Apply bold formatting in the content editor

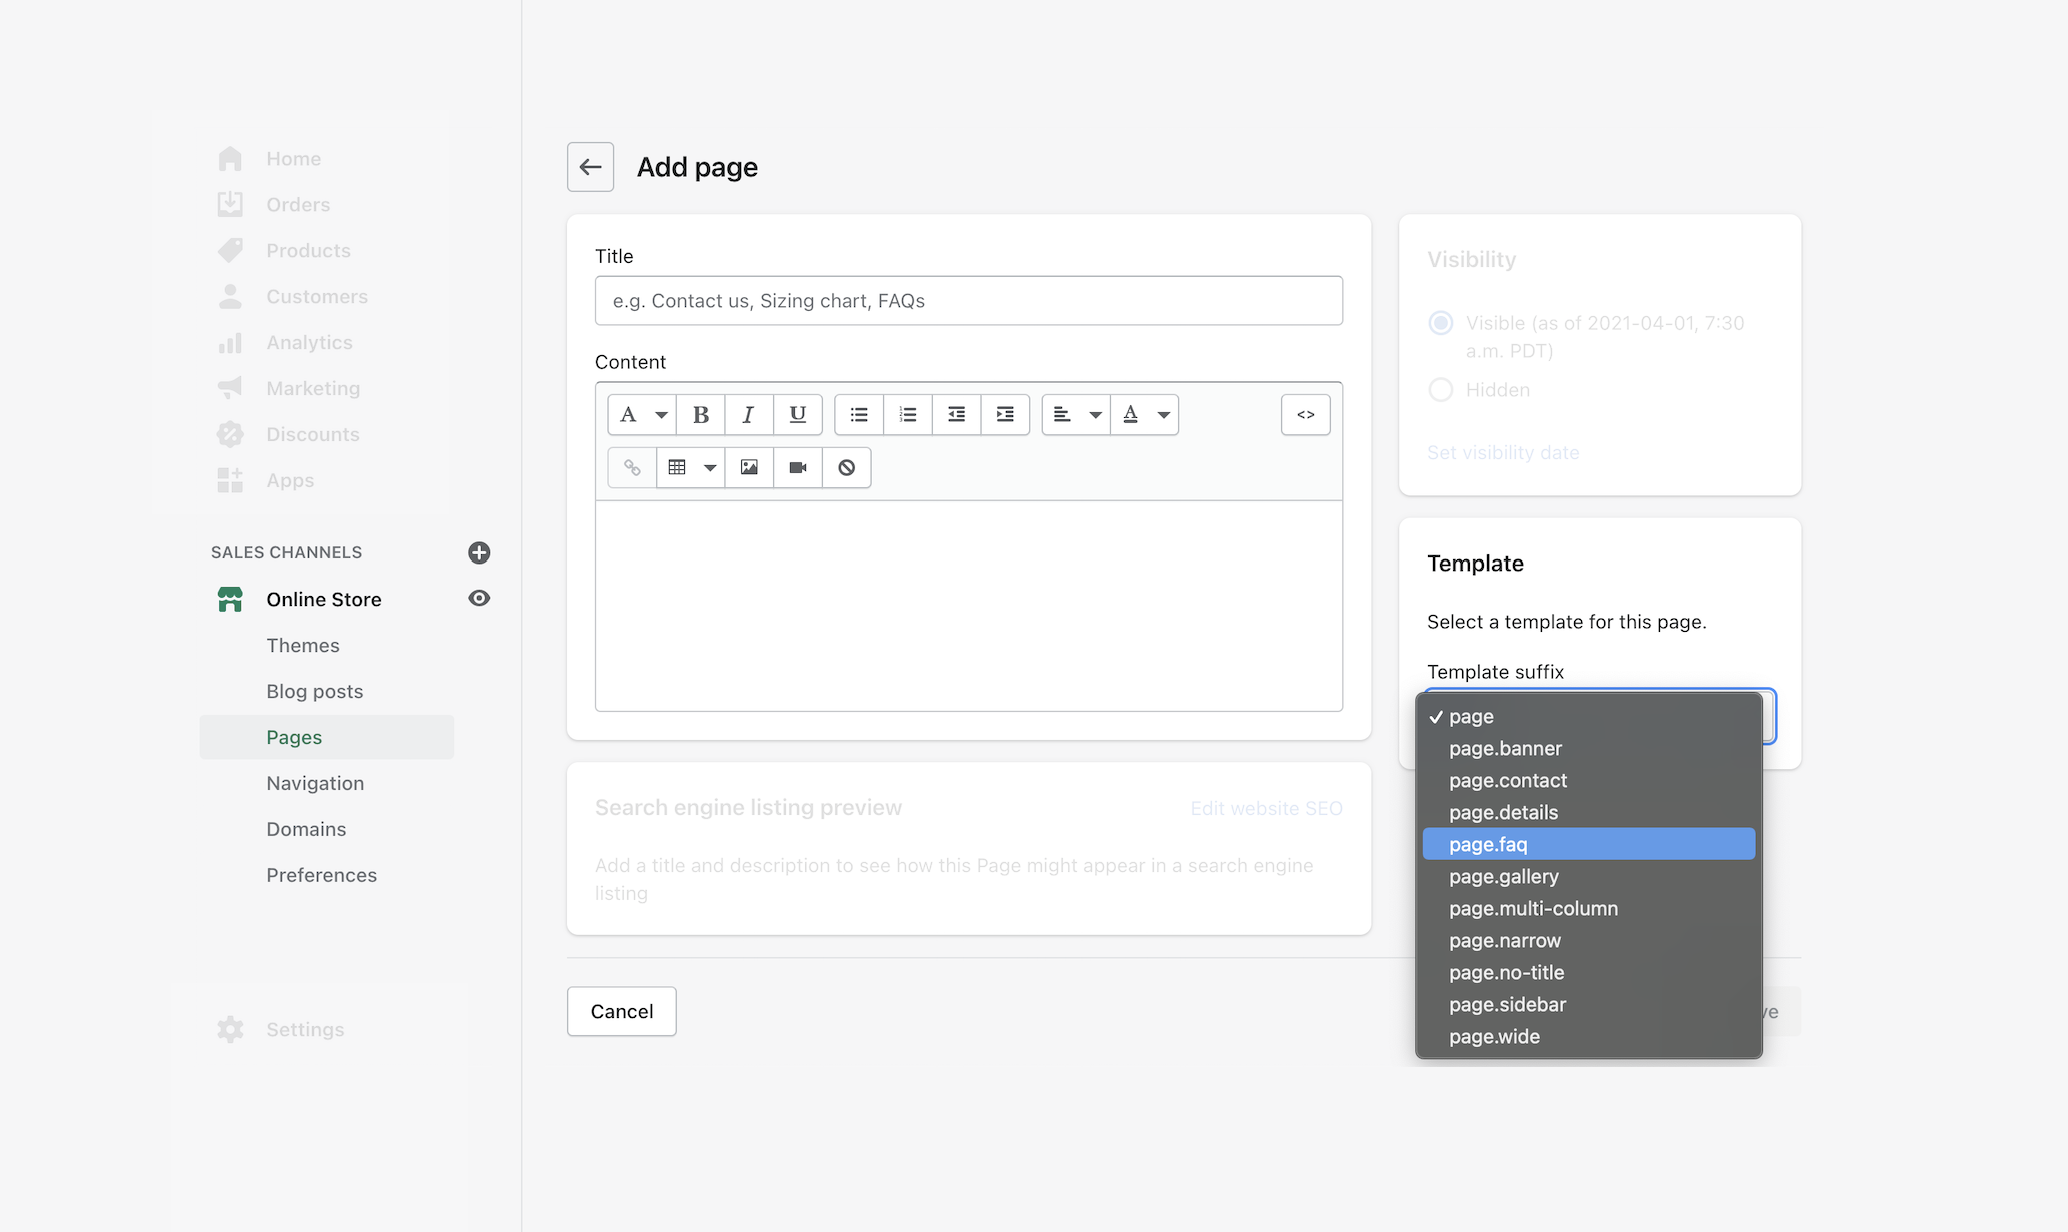700,414
